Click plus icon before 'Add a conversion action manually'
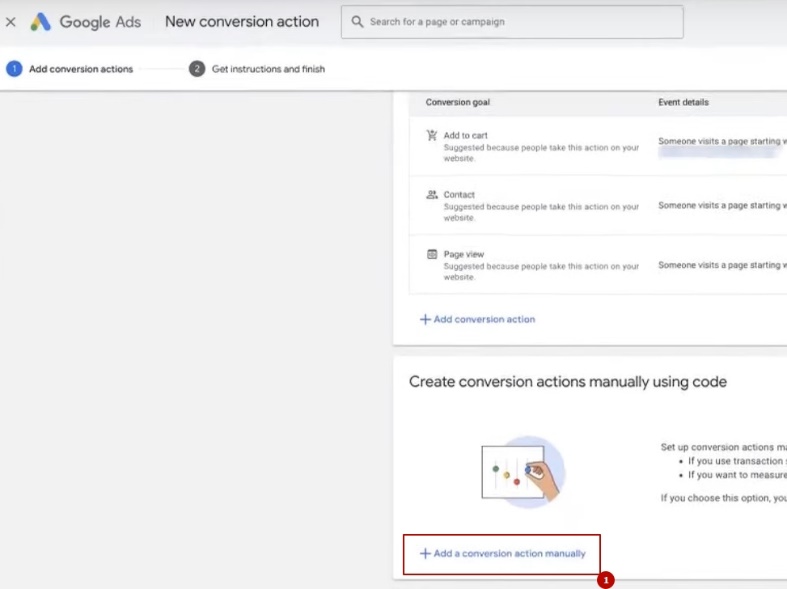This screenshot has height=589, width=787. pyautogui.click(x=425, y=554)
